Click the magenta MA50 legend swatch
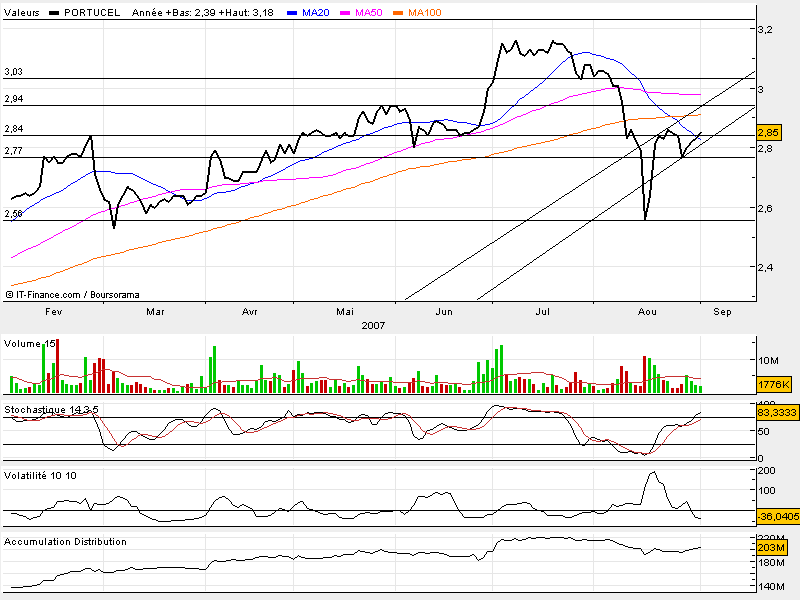This screenshot has width=800, height=600. (x=345, y=13)
